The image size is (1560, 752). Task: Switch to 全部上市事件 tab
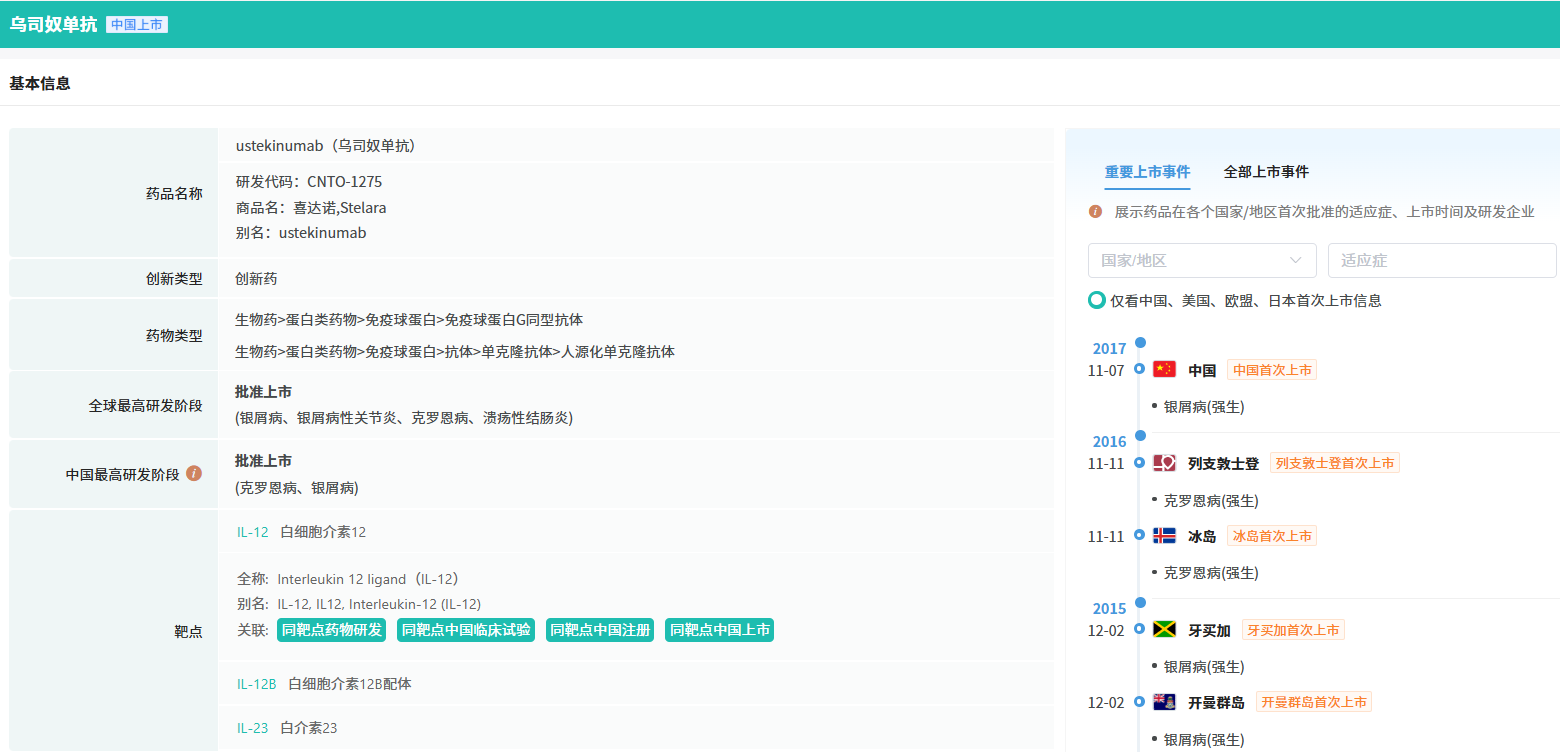[x=1266, y=172]
